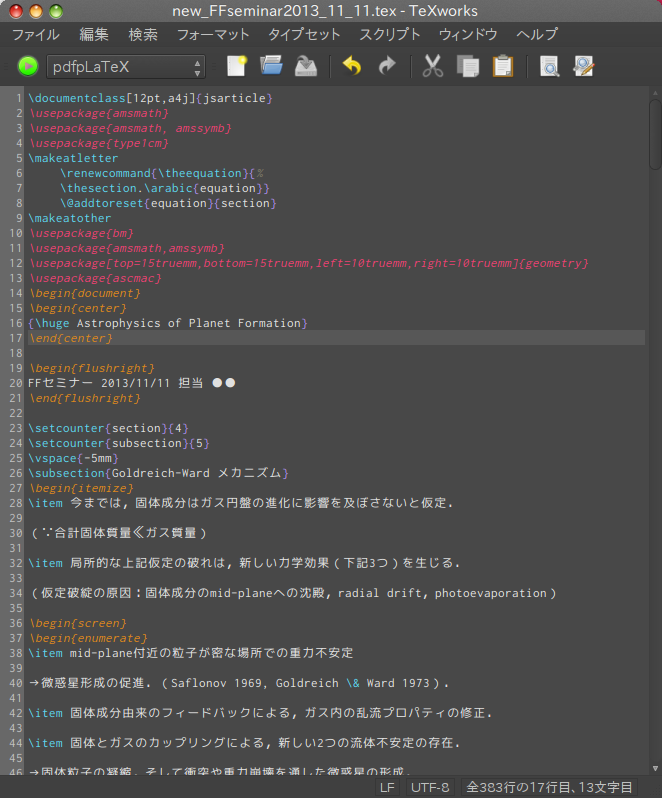The width and height of the screenshot is (662, 798).
Task: Click the Copy icon
Action: 468,66
